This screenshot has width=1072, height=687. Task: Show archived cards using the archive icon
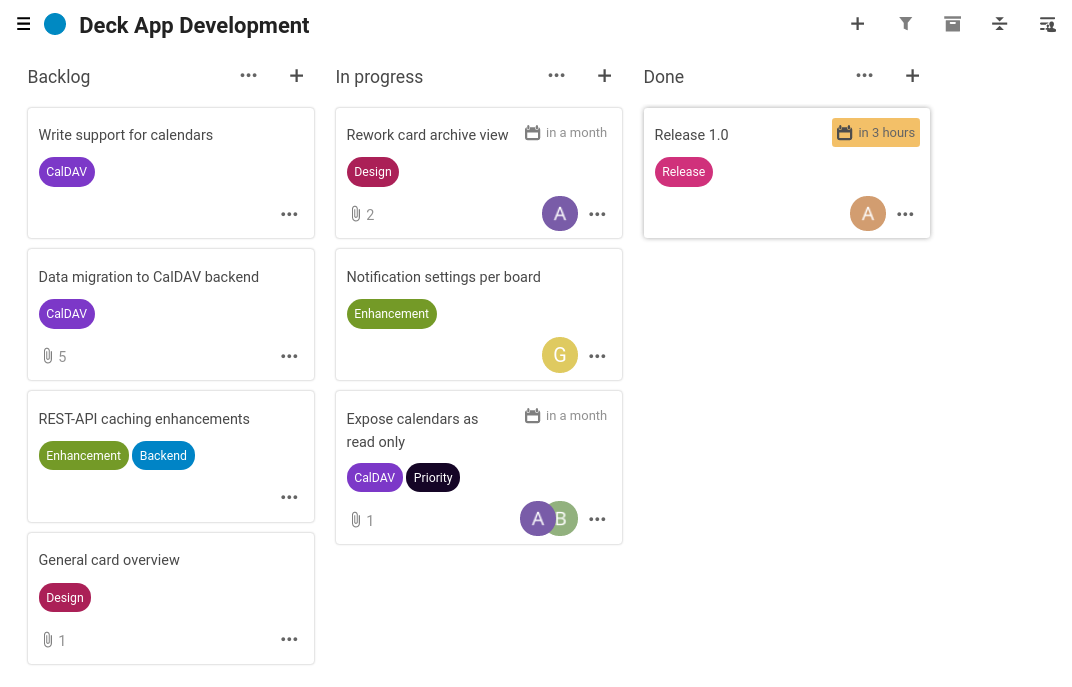(952, 24)
